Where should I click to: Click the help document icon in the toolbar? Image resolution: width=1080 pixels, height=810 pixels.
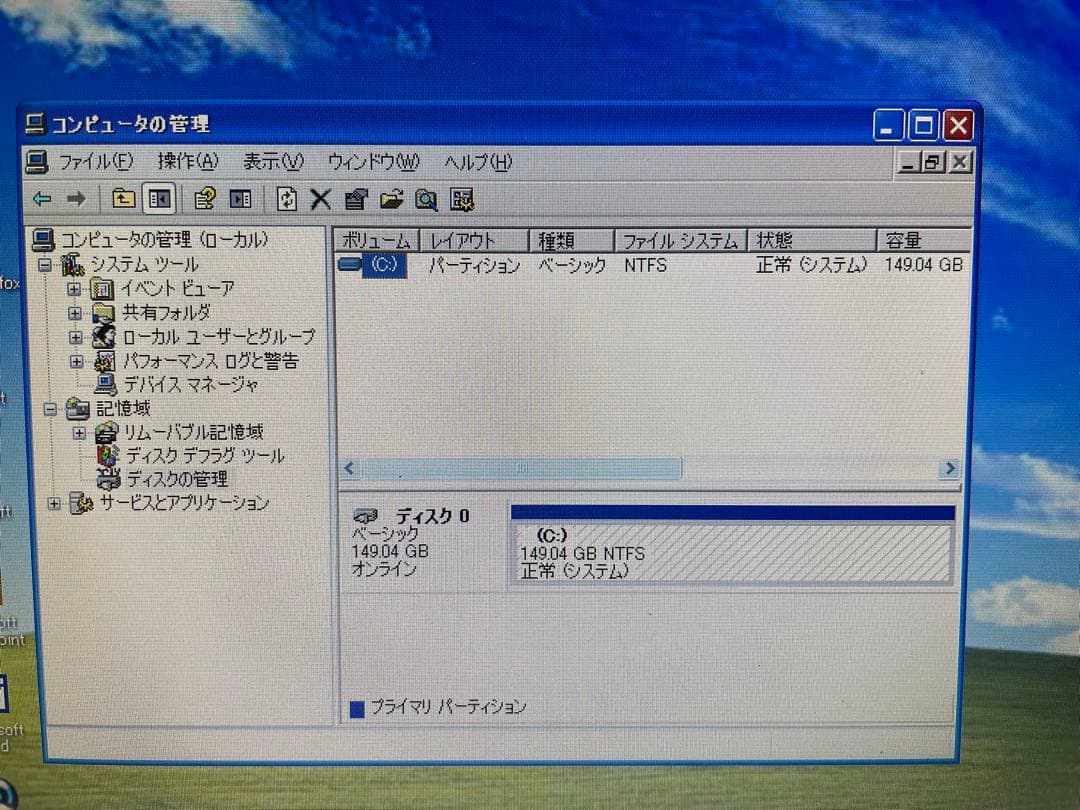[206, 199]
